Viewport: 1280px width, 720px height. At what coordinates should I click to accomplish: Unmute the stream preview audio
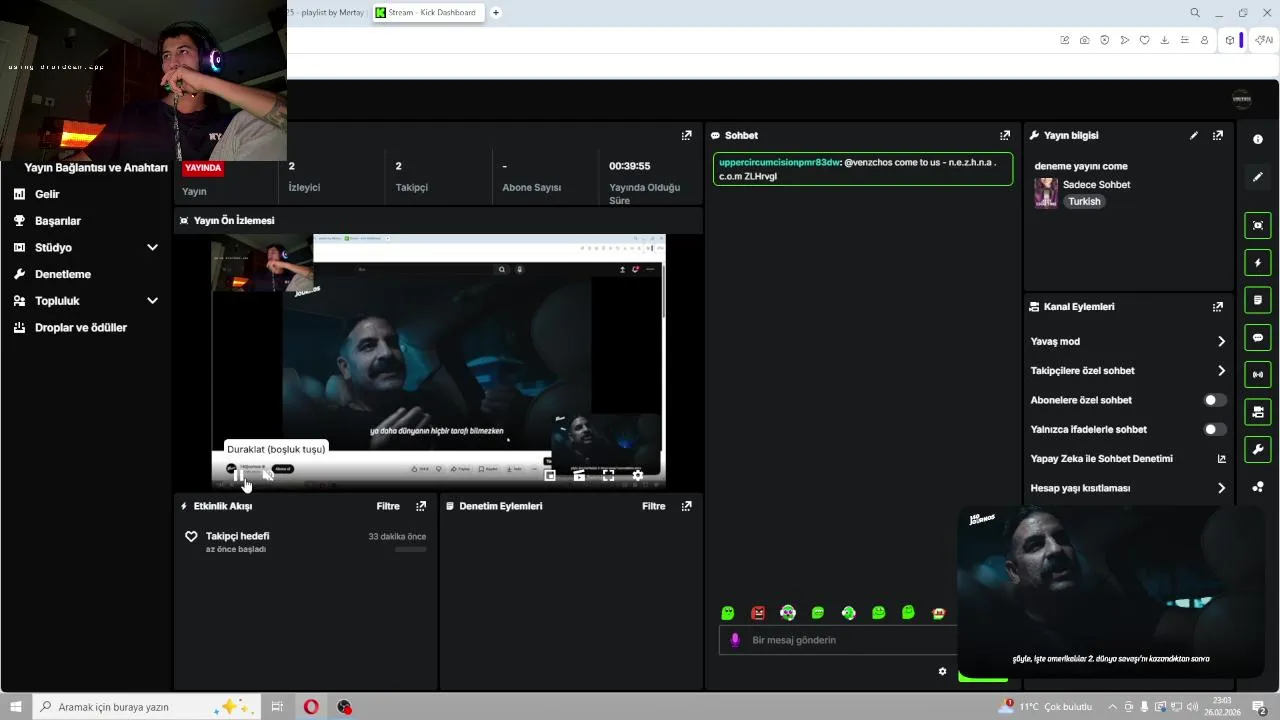pos(268,476)
